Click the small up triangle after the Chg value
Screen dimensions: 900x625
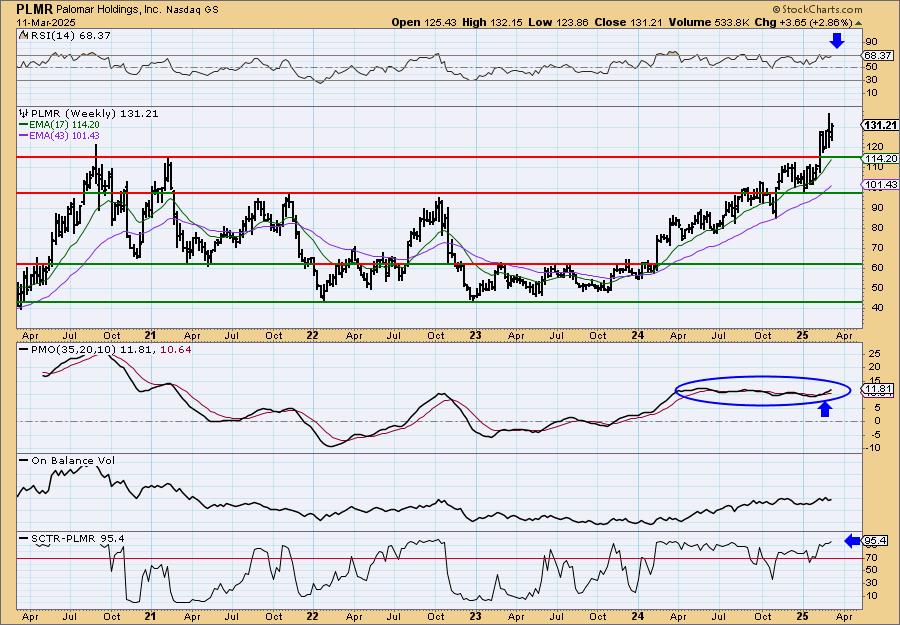pos(859,23)
